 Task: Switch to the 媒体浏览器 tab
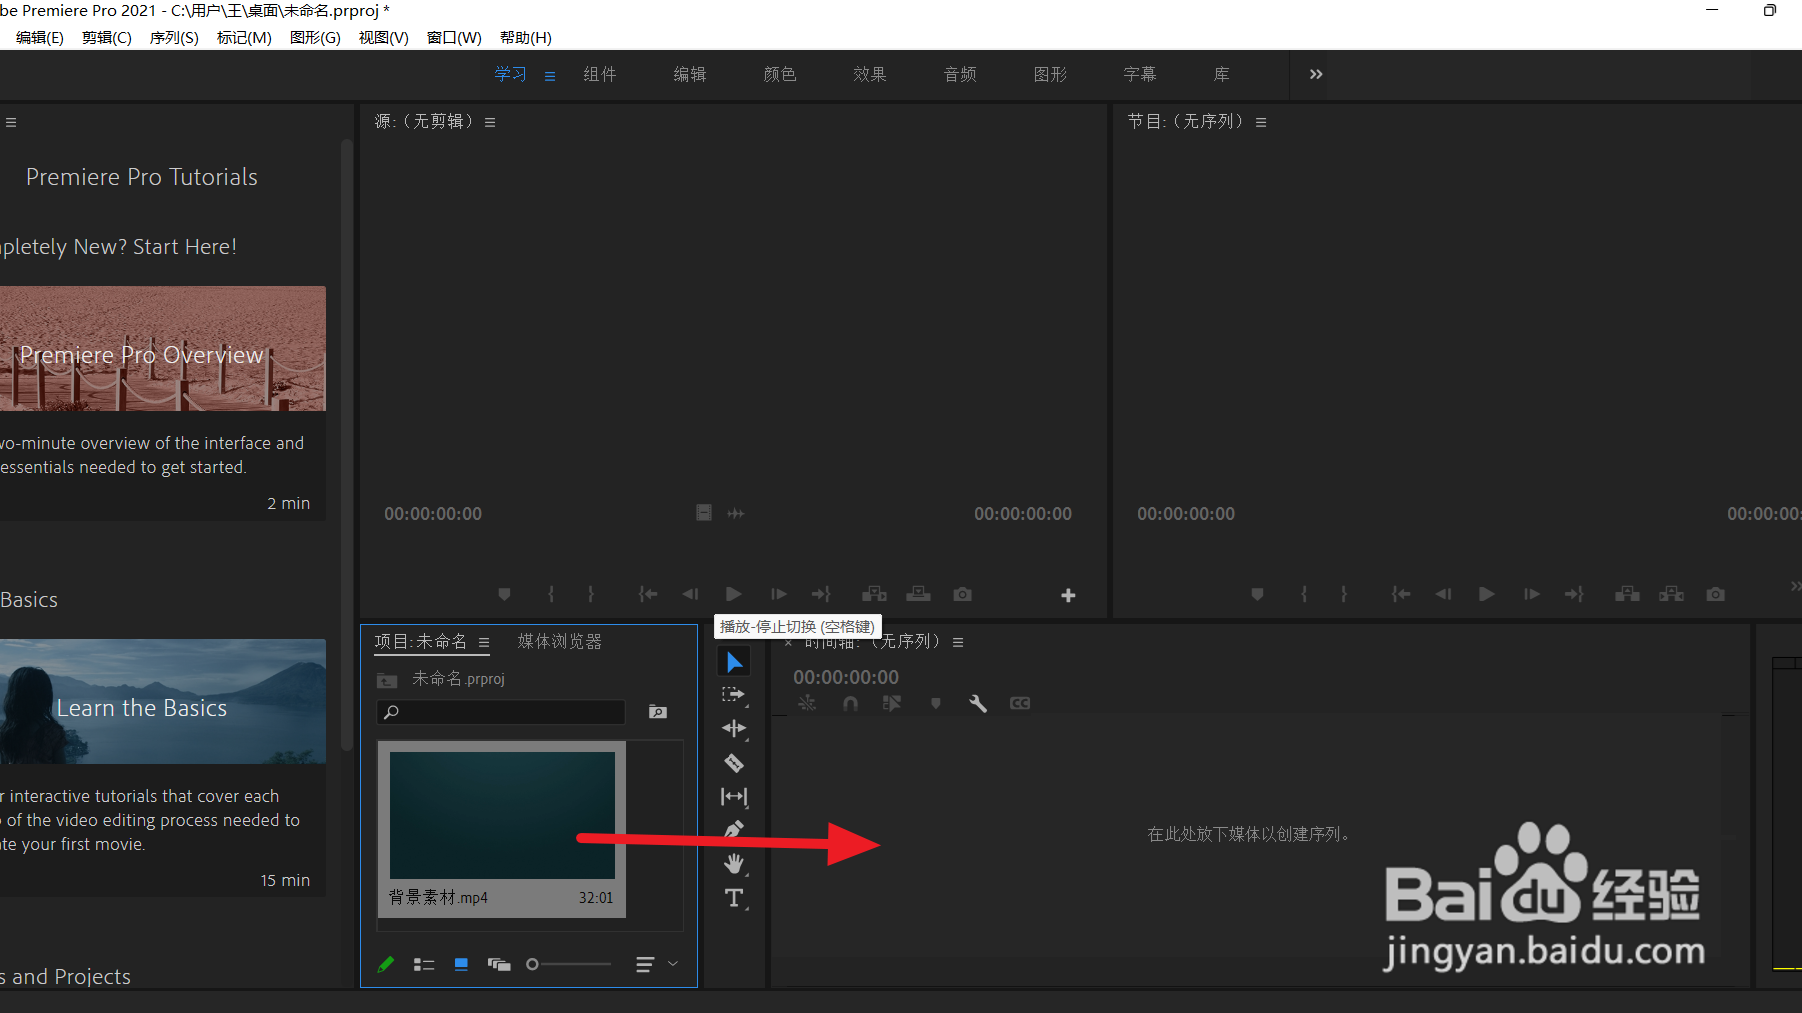560,641
